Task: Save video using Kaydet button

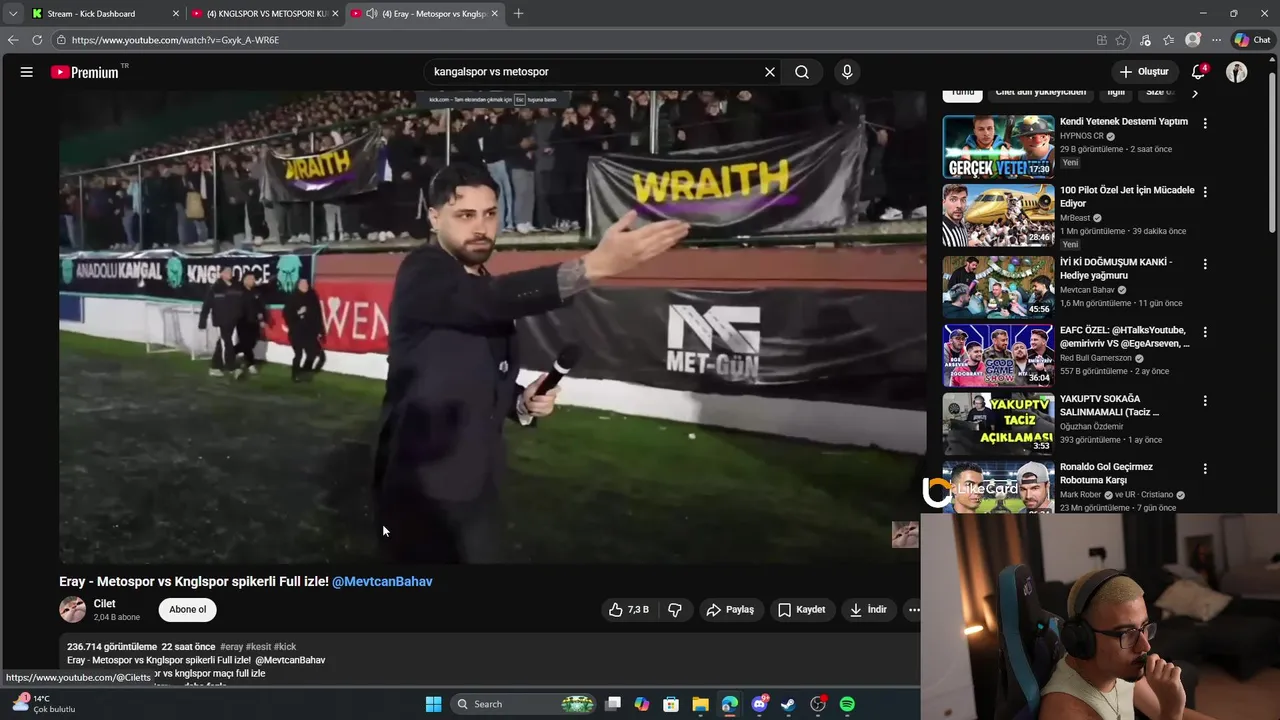Action: 801,609
